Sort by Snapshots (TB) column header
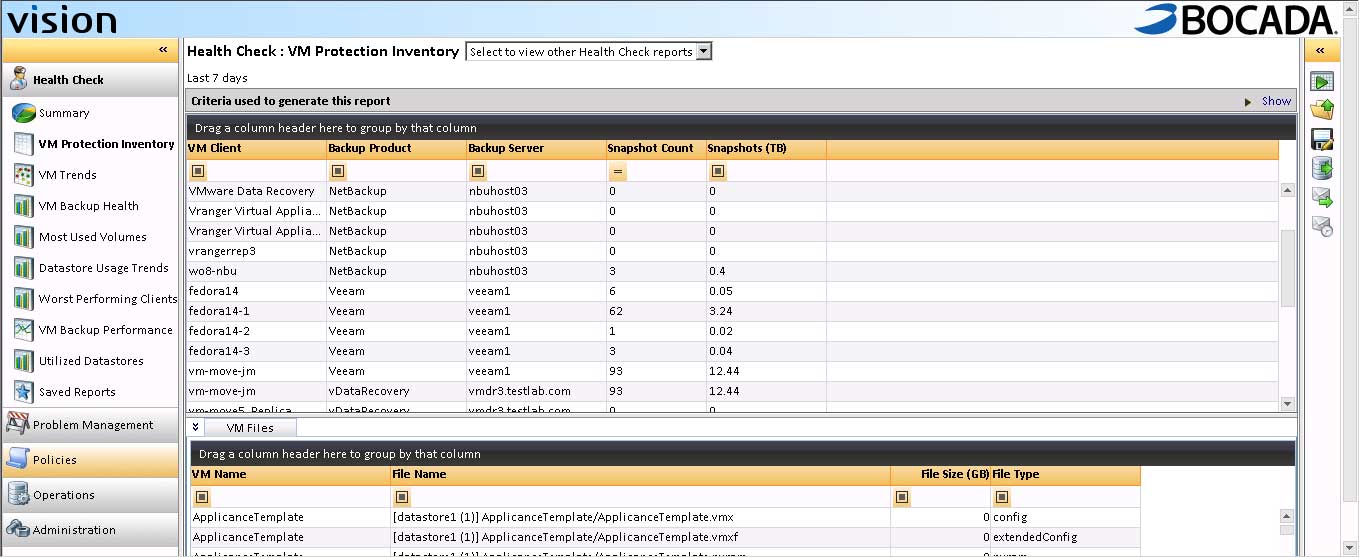Viewport: 1359px width, 557px height. (x=766, y=149)
